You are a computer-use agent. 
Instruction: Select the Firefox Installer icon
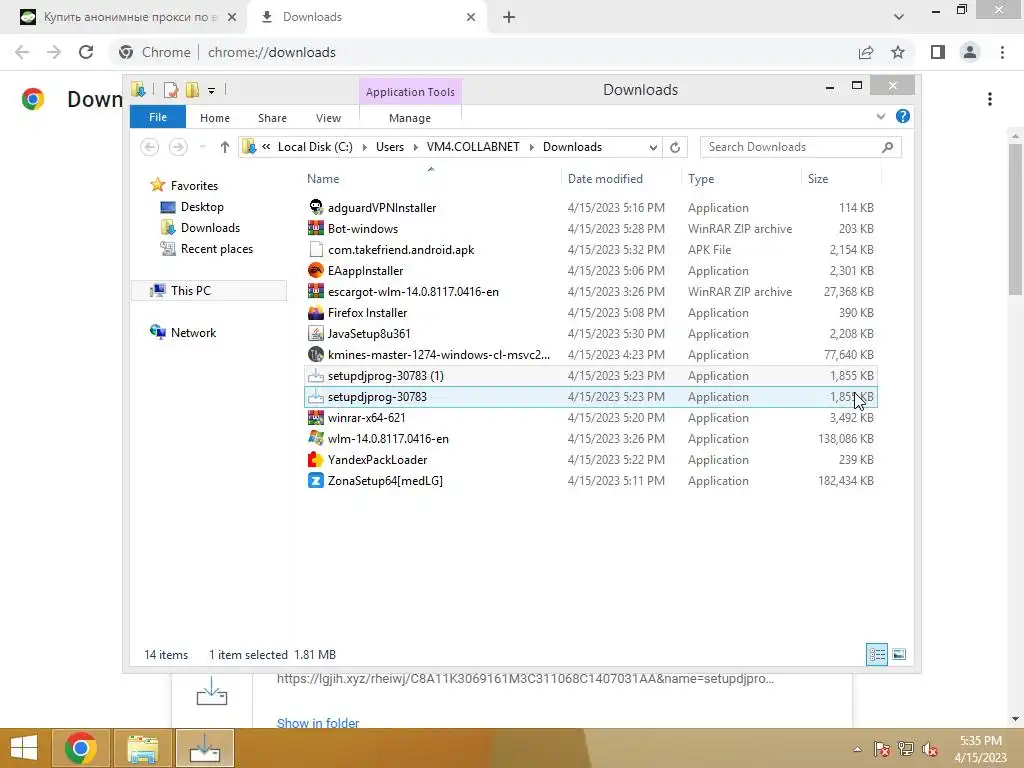[x=316, y=313]
